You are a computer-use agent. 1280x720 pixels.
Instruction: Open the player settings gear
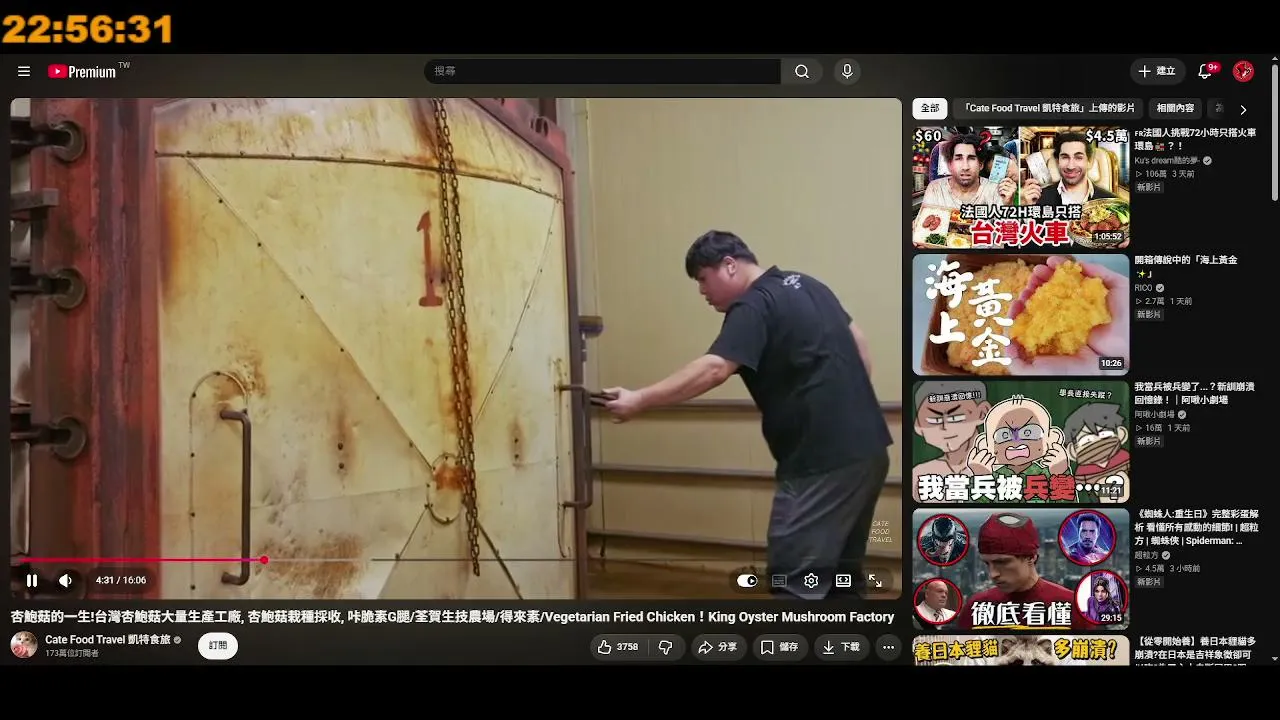point(811,580)
